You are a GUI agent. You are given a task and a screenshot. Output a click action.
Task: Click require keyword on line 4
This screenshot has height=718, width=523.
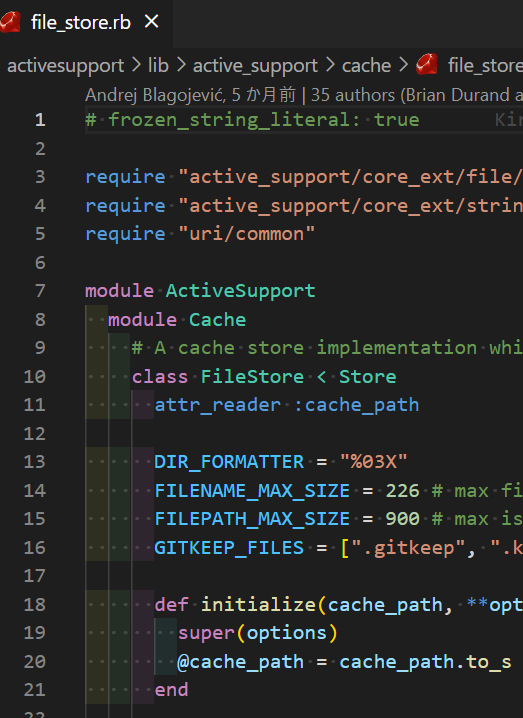point(125,206)
